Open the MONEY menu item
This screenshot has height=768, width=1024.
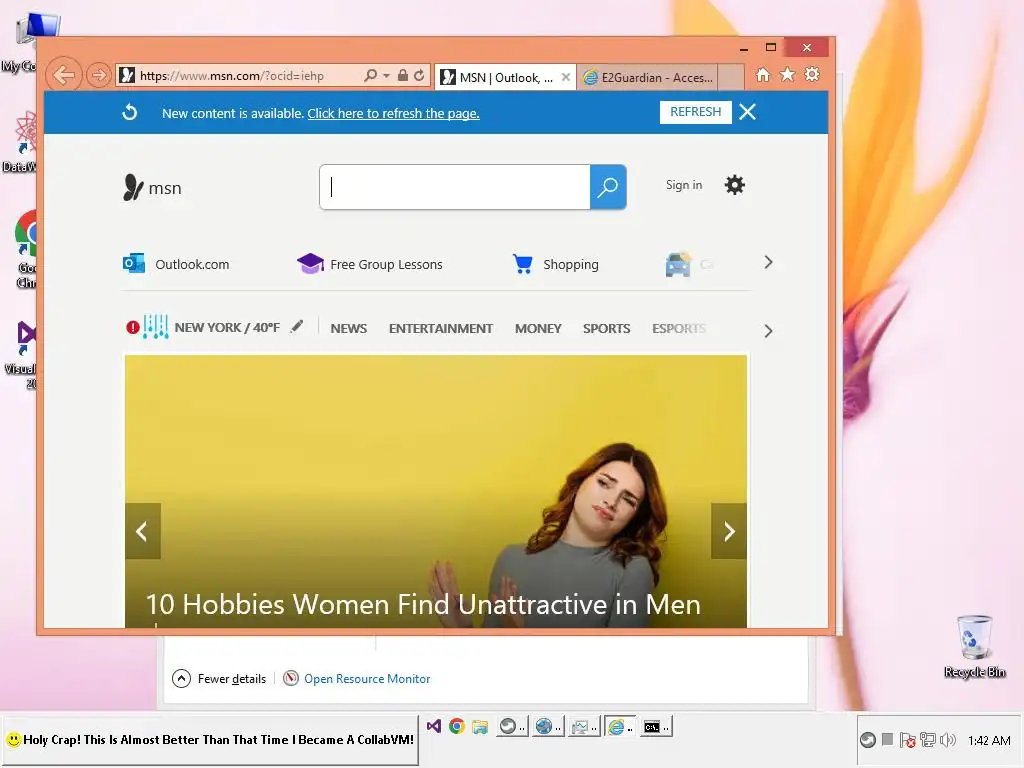(538, 328)
